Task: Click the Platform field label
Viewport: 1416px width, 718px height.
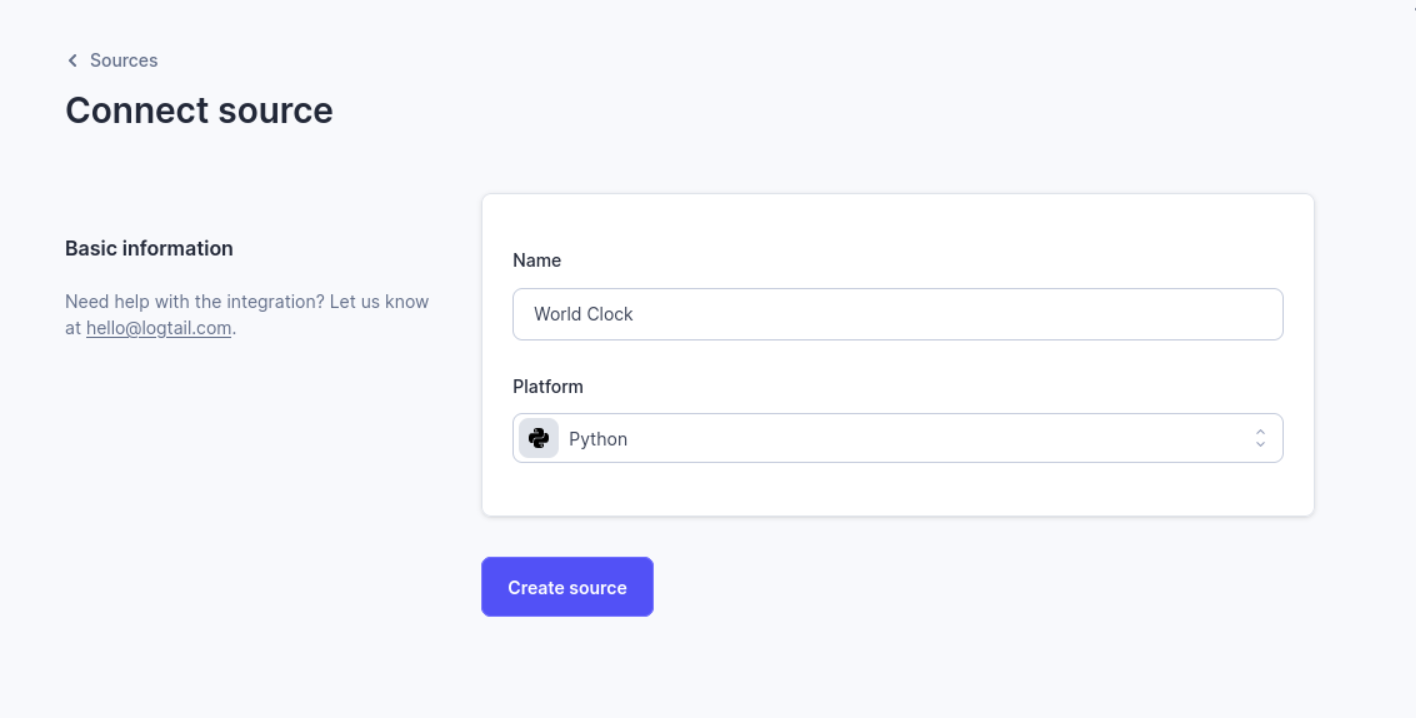Action: point(548,386)
